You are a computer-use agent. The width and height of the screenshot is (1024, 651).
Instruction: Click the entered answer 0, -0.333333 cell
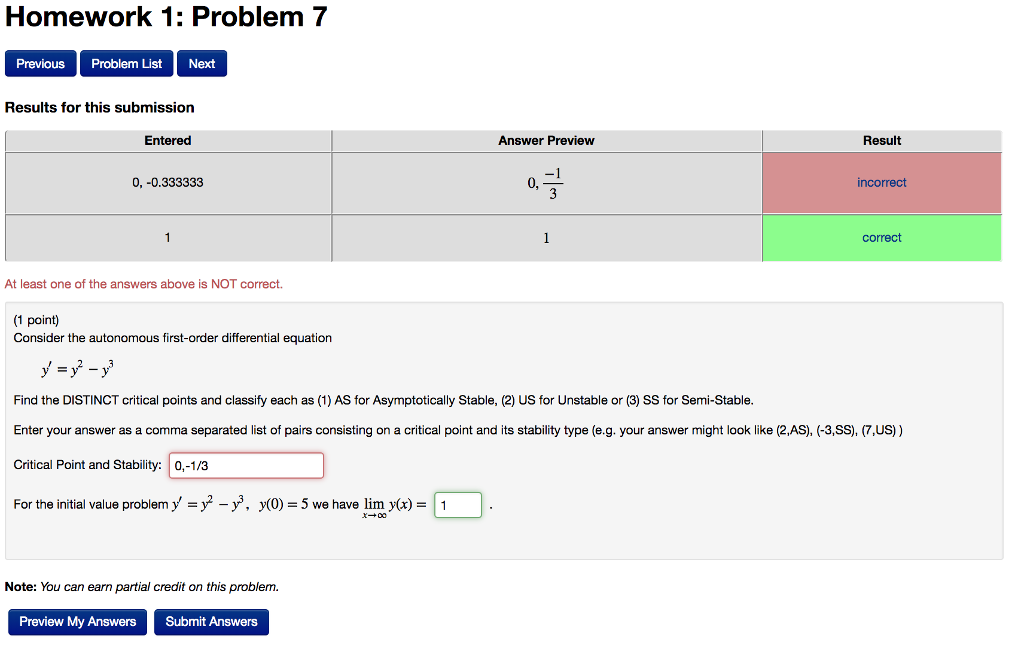coord(167,182)
